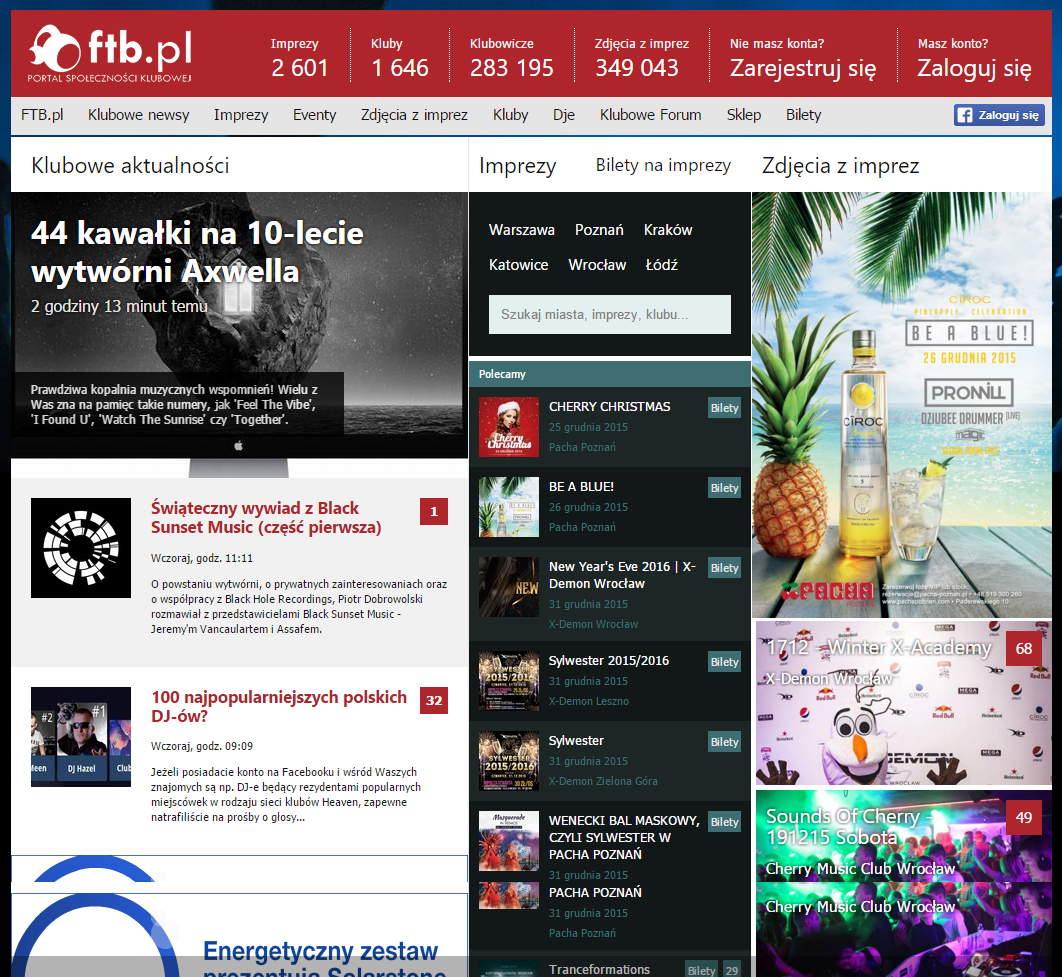Open the Ciroc Be A Blue banner

coord(901,404)
